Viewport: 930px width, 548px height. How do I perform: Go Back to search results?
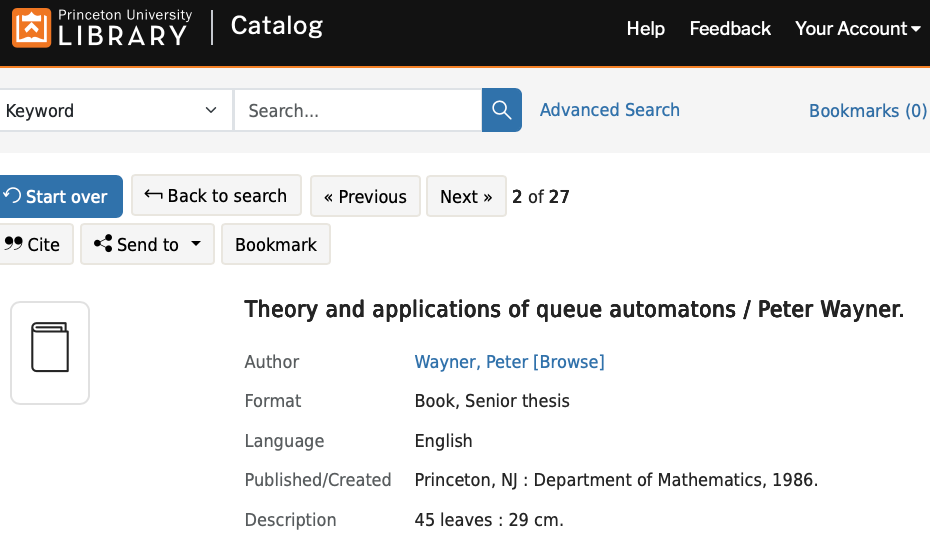[x=216, y=196]
